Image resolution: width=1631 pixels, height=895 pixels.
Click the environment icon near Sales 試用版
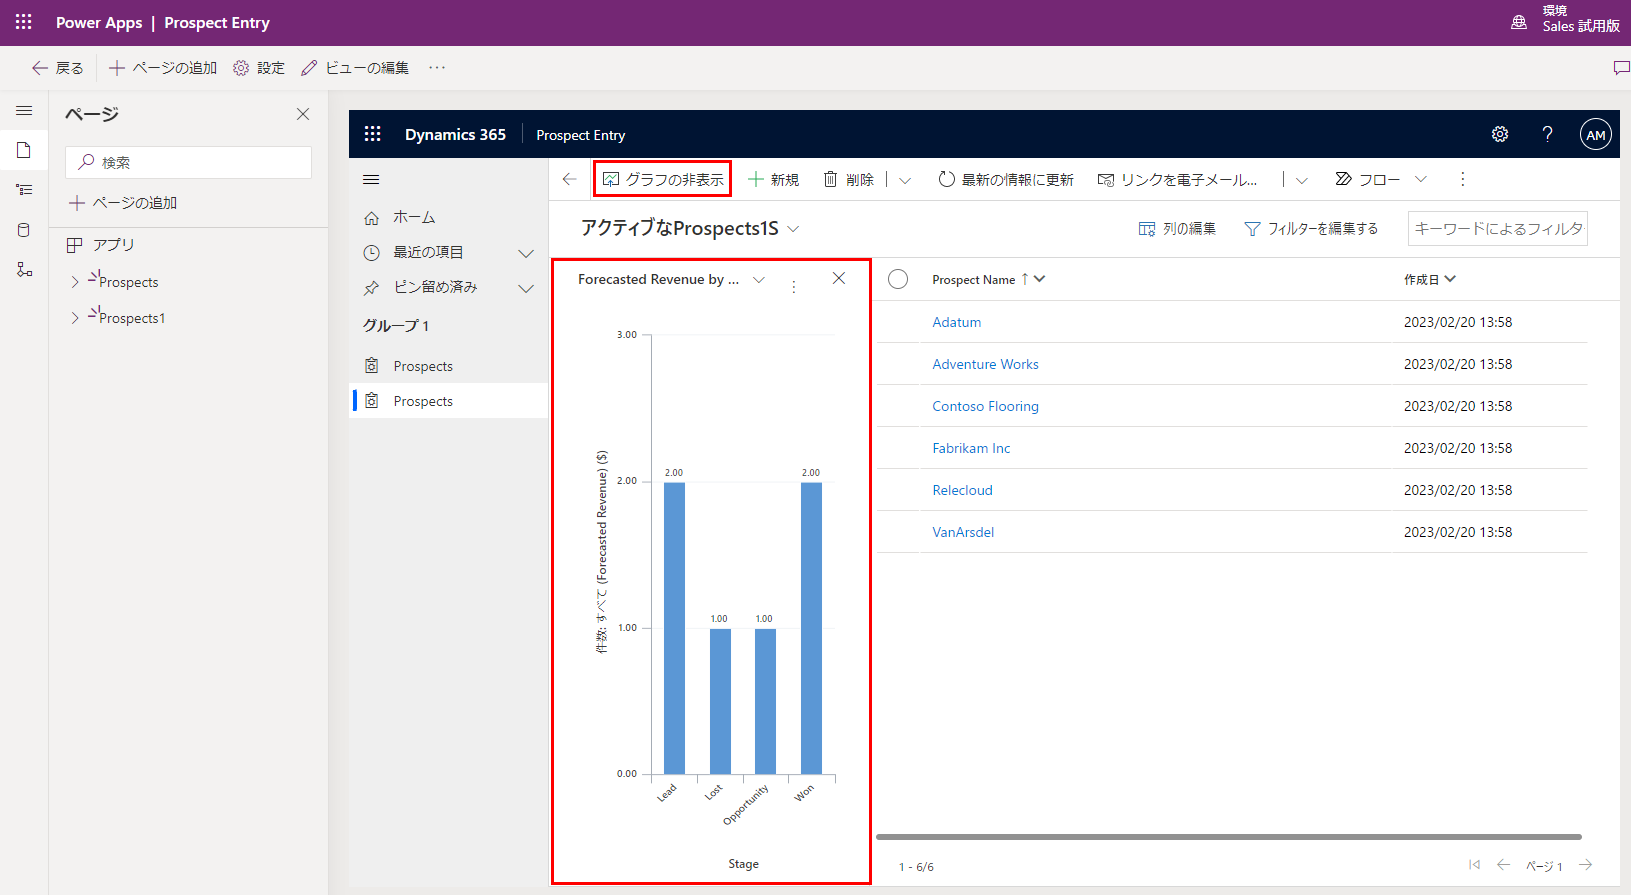(1519, 22)
